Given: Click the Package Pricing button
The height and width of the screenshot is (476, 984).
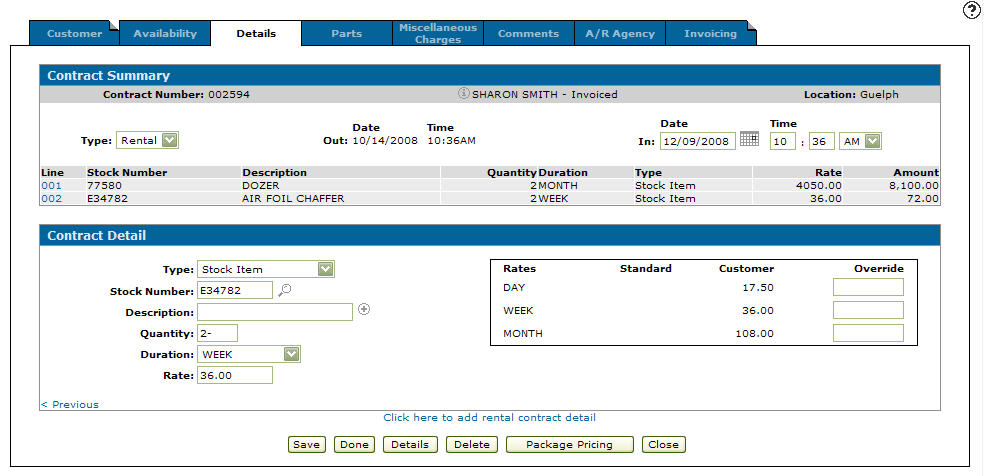Looking at the screenshot, I should [569, 444].
